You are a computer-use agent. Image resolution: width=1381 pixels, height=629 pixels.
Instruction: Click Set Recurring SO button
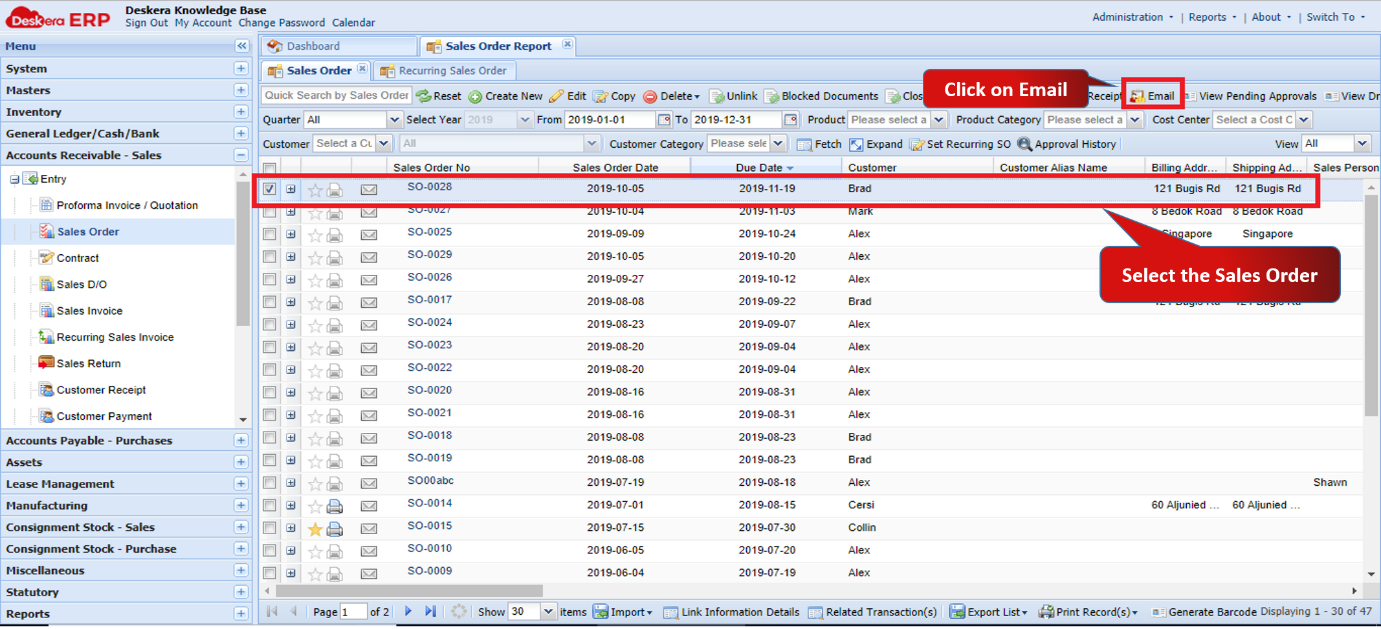click(960, 144)
